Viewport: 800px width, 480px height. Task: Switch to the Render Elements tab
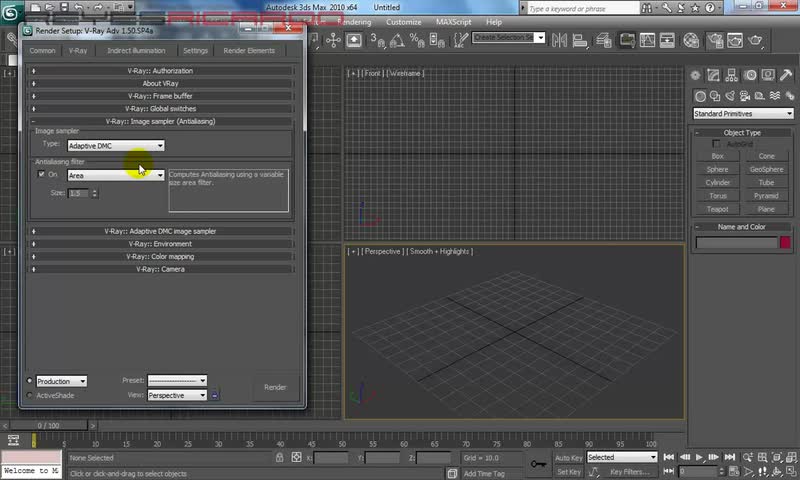249,50
